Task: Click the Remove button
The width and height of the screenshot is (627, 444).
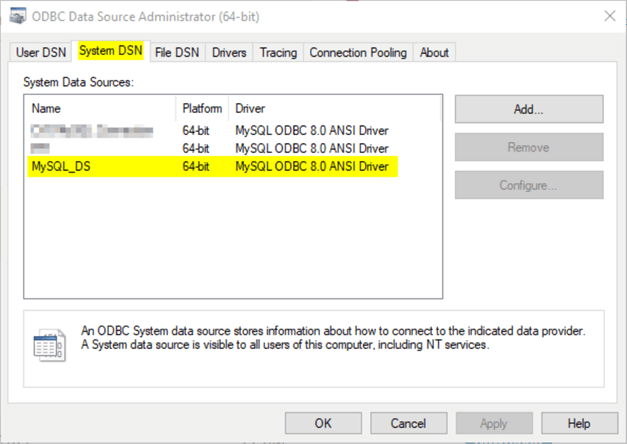Action: [x=529, y=147]
